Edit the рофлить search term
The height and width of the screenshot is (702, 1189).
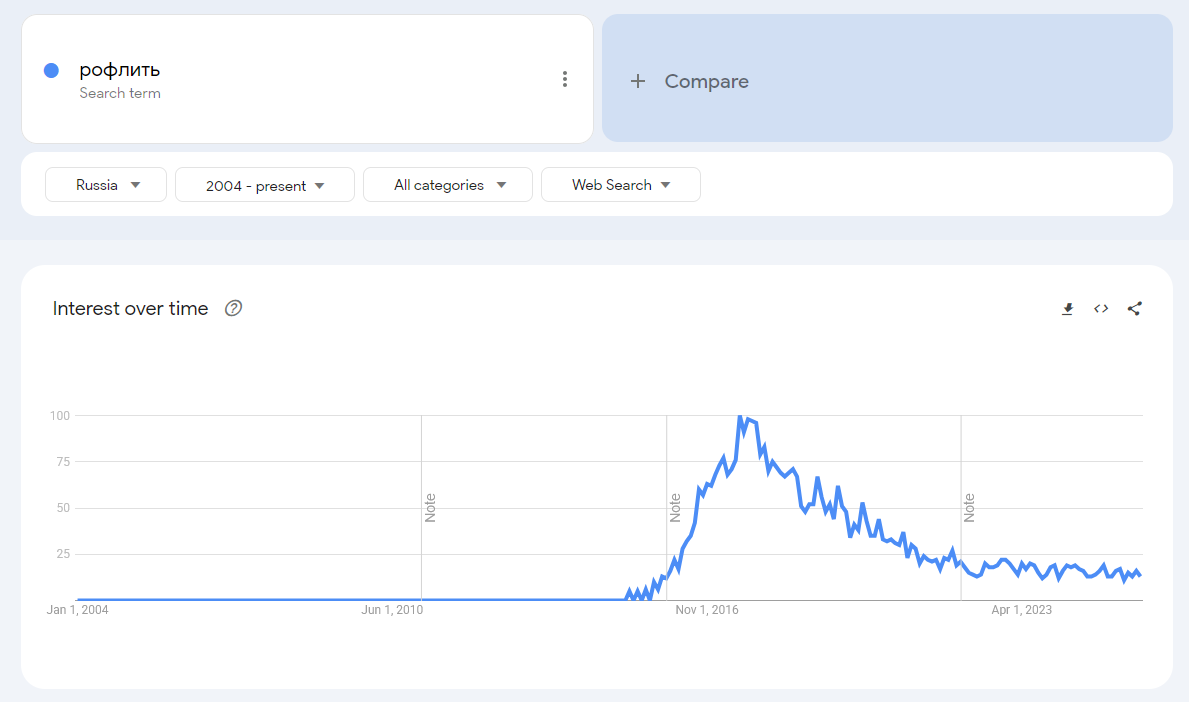coord(120,70)
